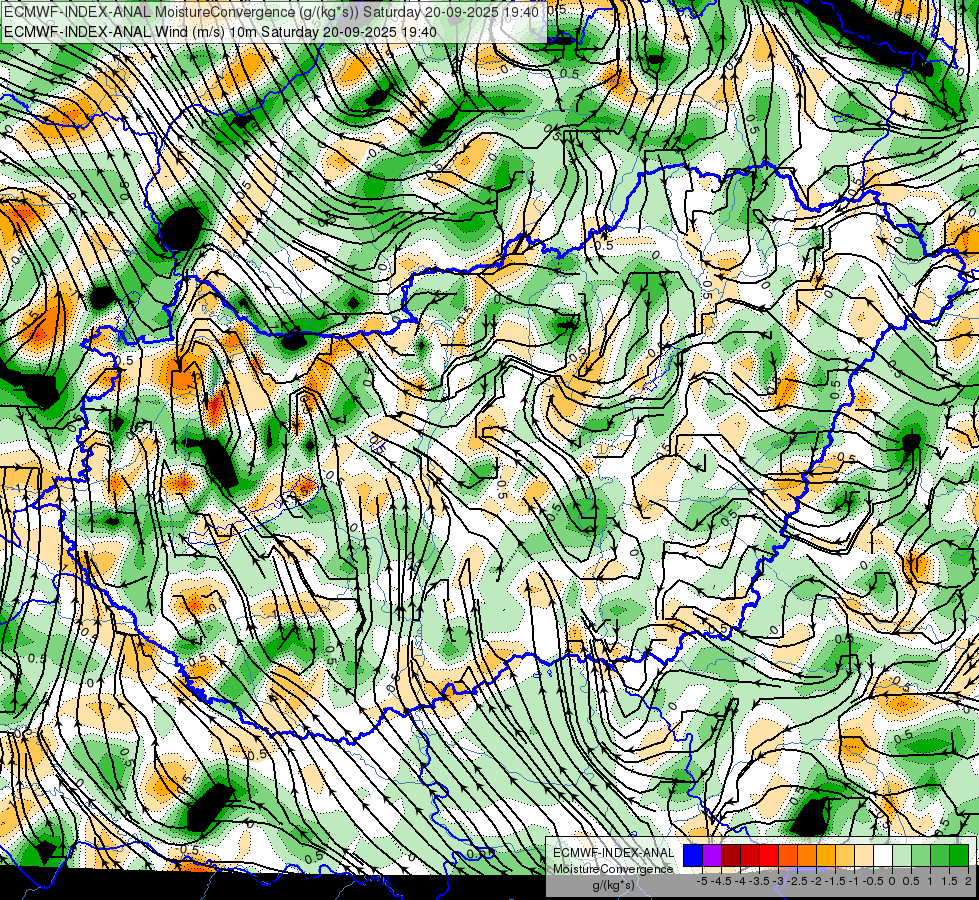Select the dark red swatch between -4.5 and -4
The image size is (979, 900).
(731, 856)
